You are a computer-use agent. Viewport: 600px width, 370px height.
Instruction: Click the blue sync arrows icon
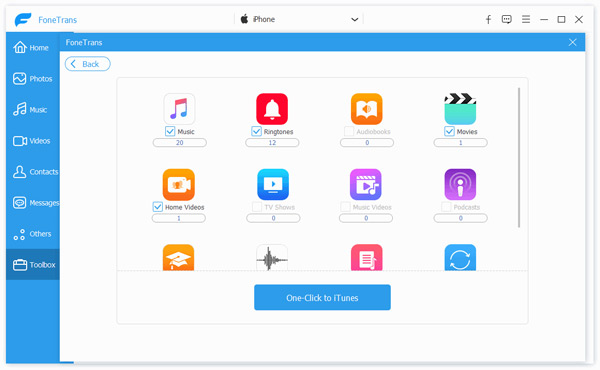pyautogui.click(x=460, y=258)
